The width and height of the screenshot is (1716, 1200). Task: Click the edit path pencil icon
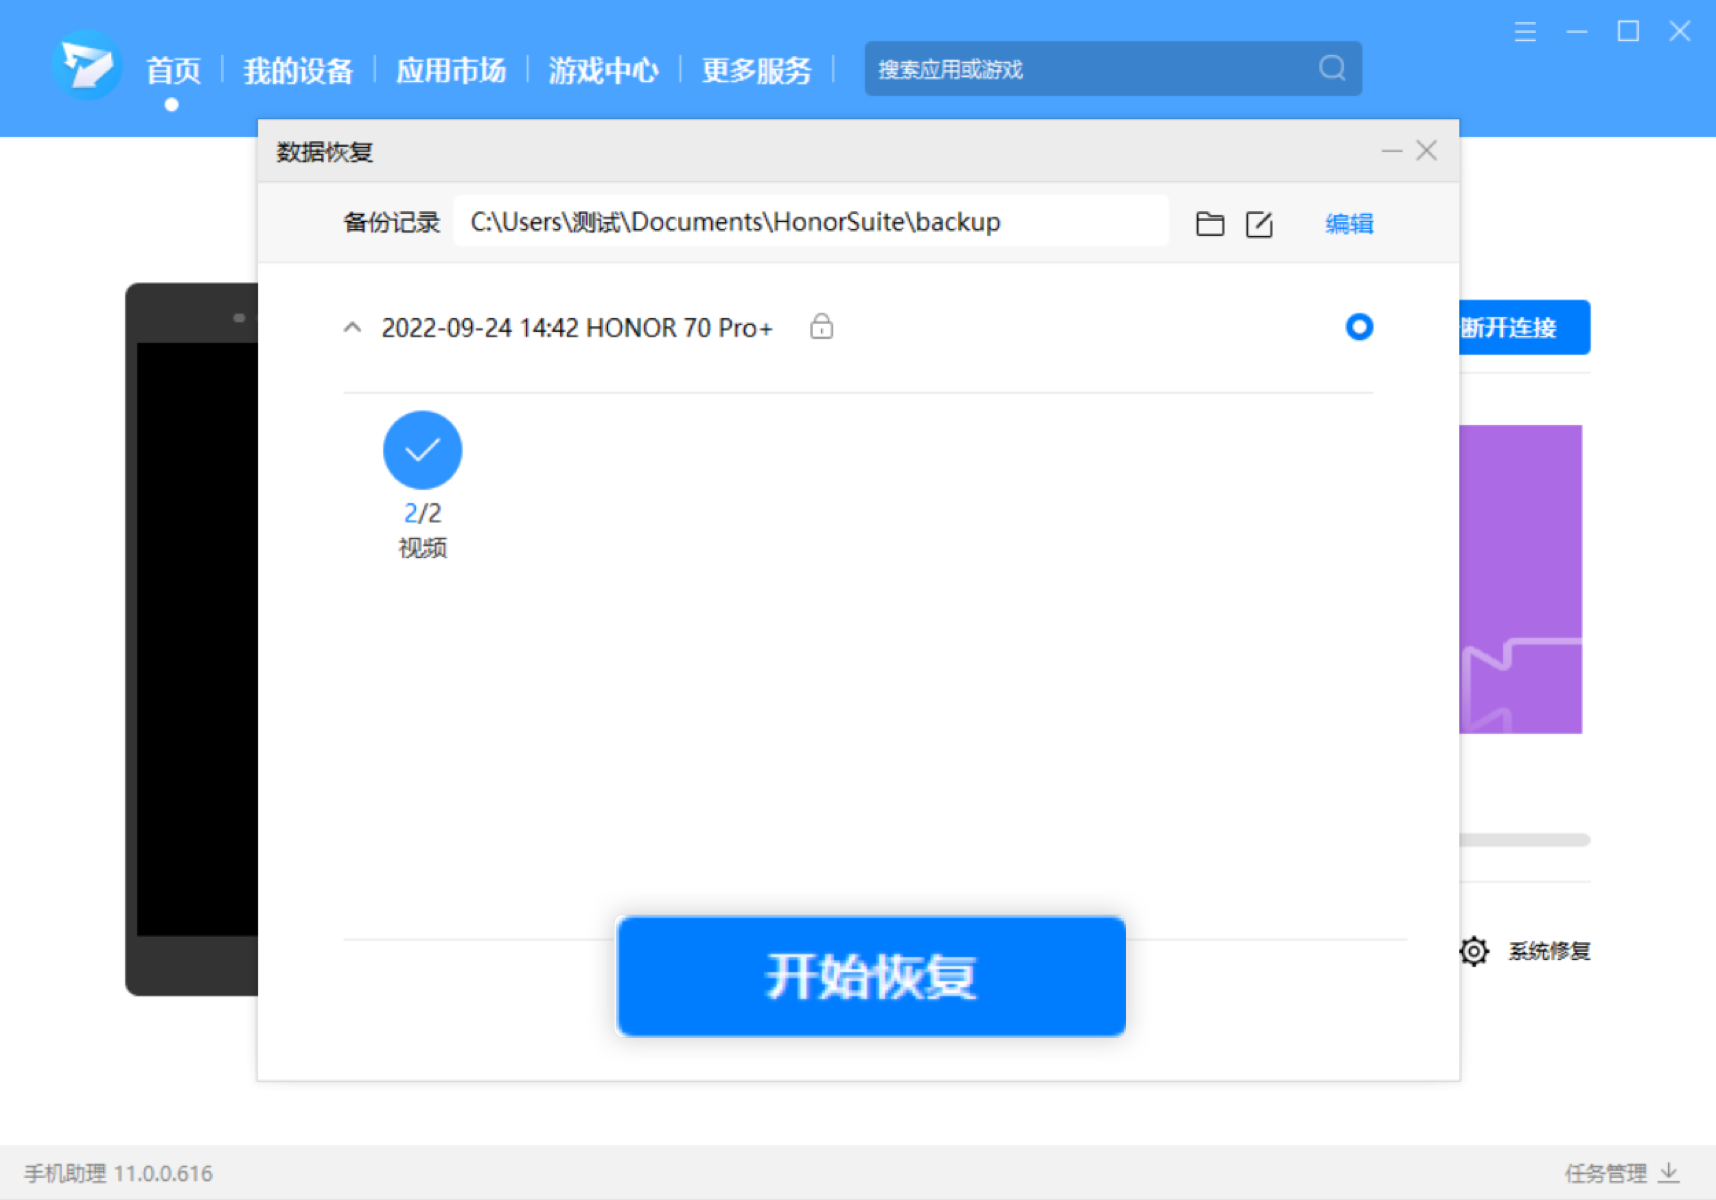point(1259,223)
